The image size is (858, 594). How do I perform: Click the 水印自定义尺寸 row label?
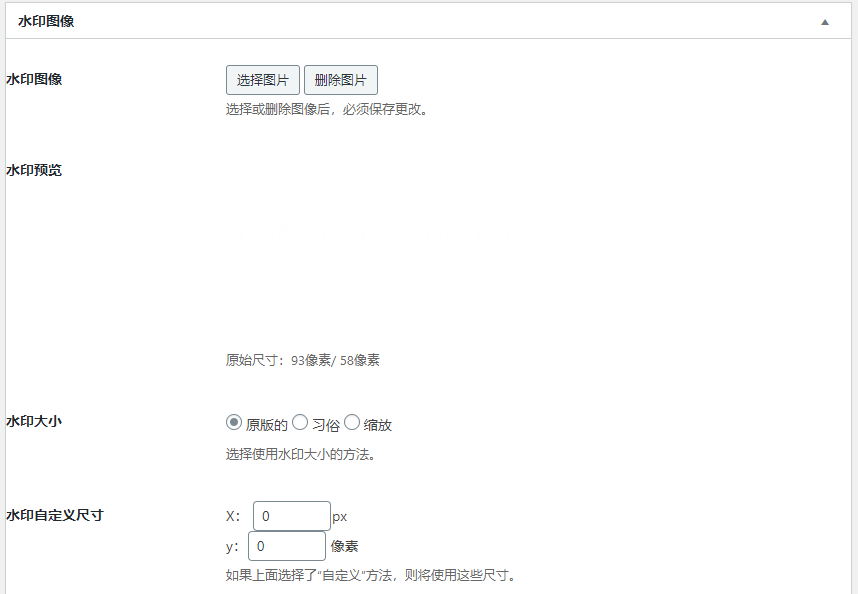pos(55,516)
